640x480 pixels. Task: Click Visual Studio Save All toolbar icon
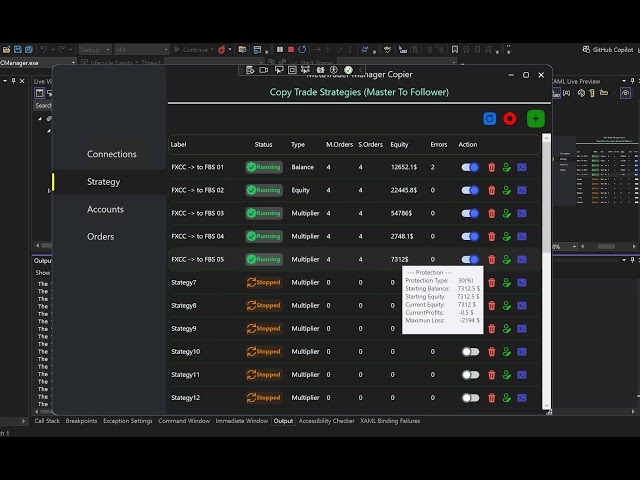(29, 49)
